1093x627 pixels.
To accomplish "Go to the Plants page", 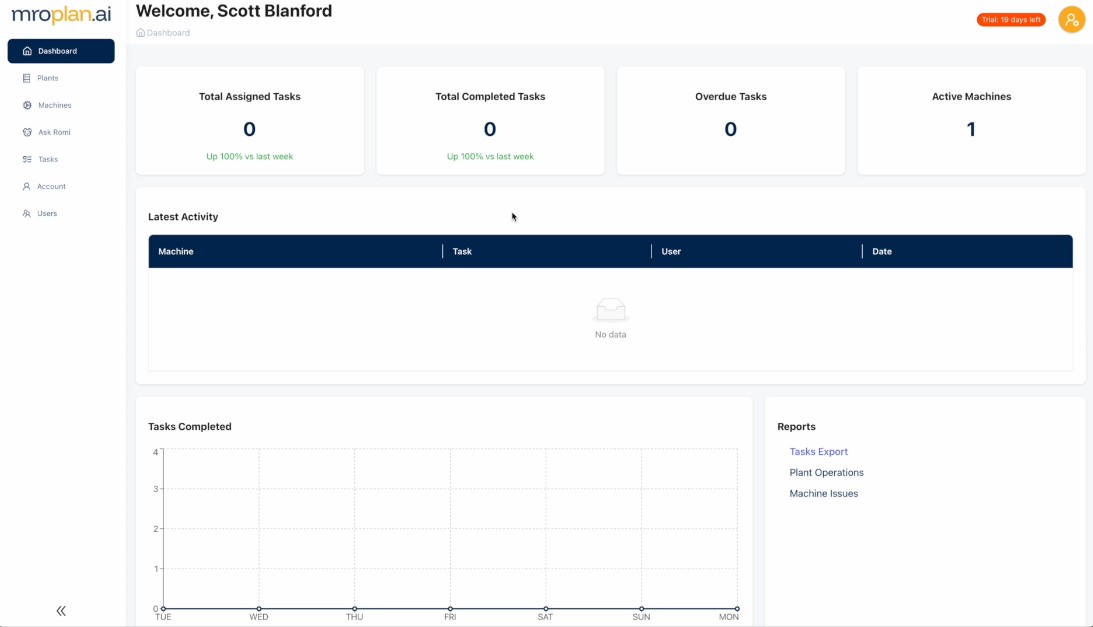I will click(61, 78).
